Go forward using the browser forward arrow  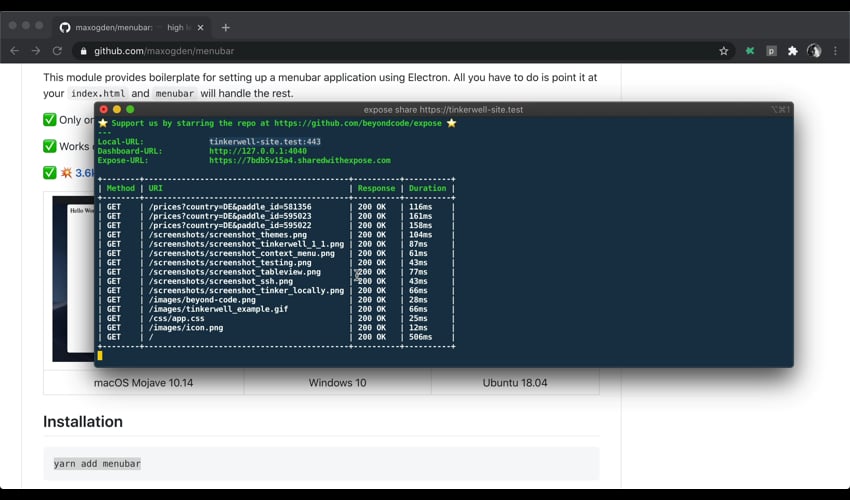point(36,51)
